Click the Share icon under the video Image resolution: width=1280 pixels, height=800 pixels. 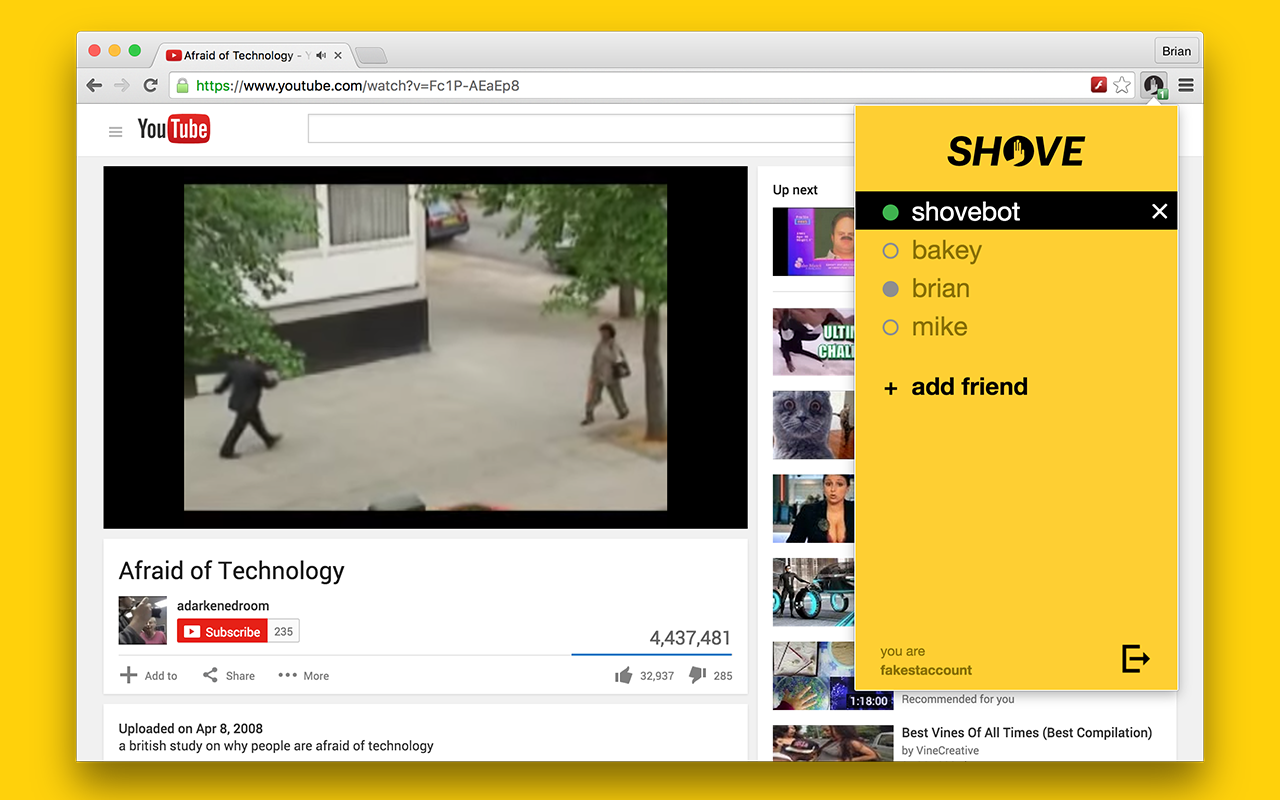pos(210,675)
